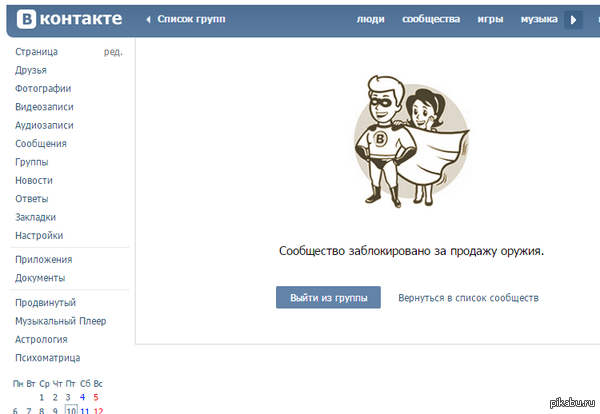The height and width of the screenshot is (414, 600).
Task: Open the 'Психоматрица' app link
Action: [48, 358]
